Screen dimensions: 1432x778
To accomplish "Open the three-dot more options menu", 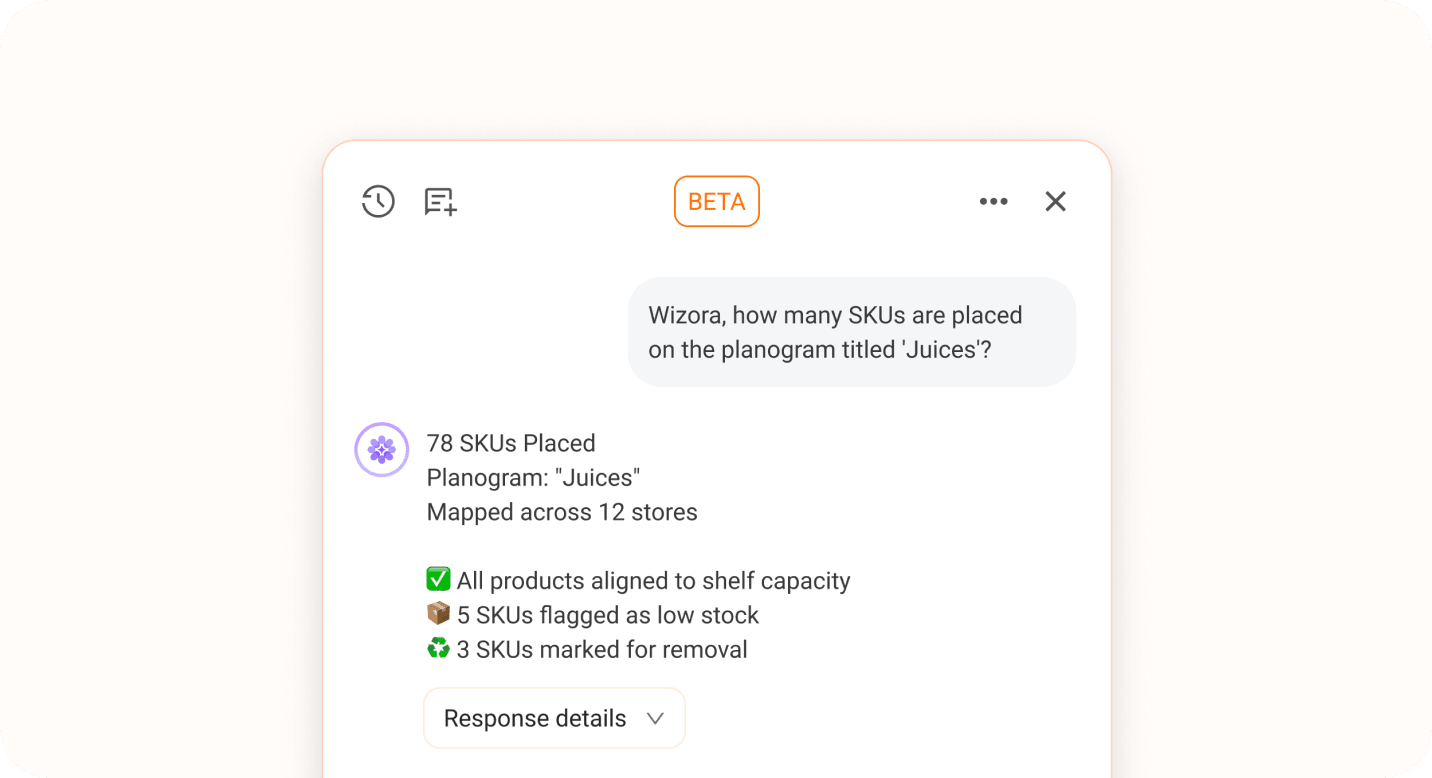I will pyautogui.click(x=993, y=202).
